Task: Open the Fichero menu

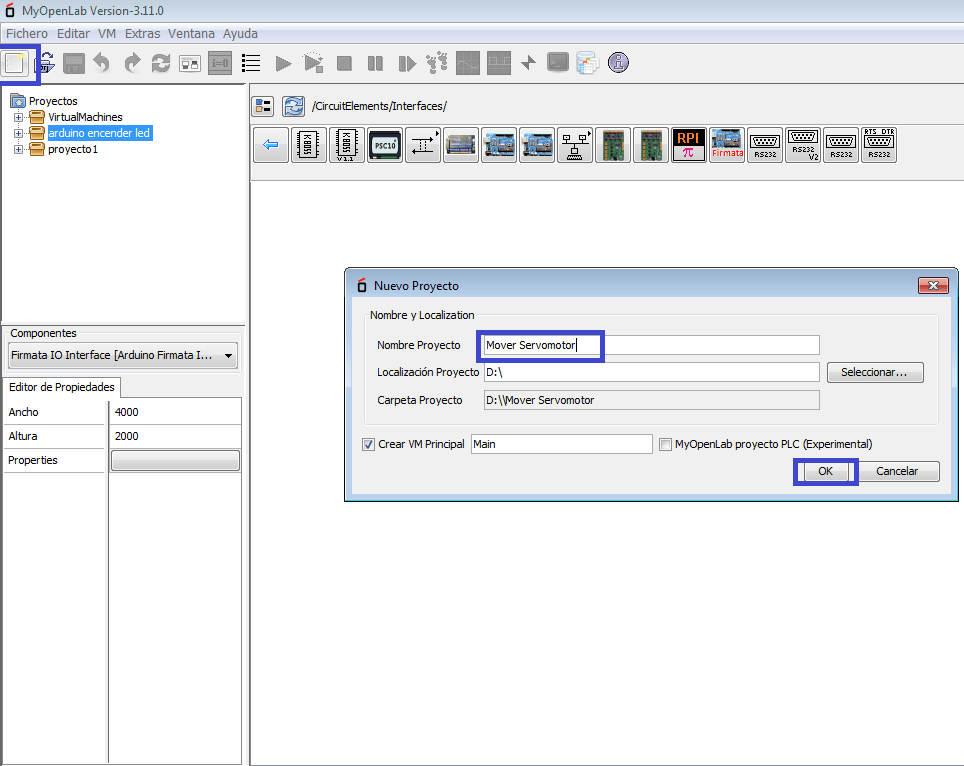Action: pos(26,34)
